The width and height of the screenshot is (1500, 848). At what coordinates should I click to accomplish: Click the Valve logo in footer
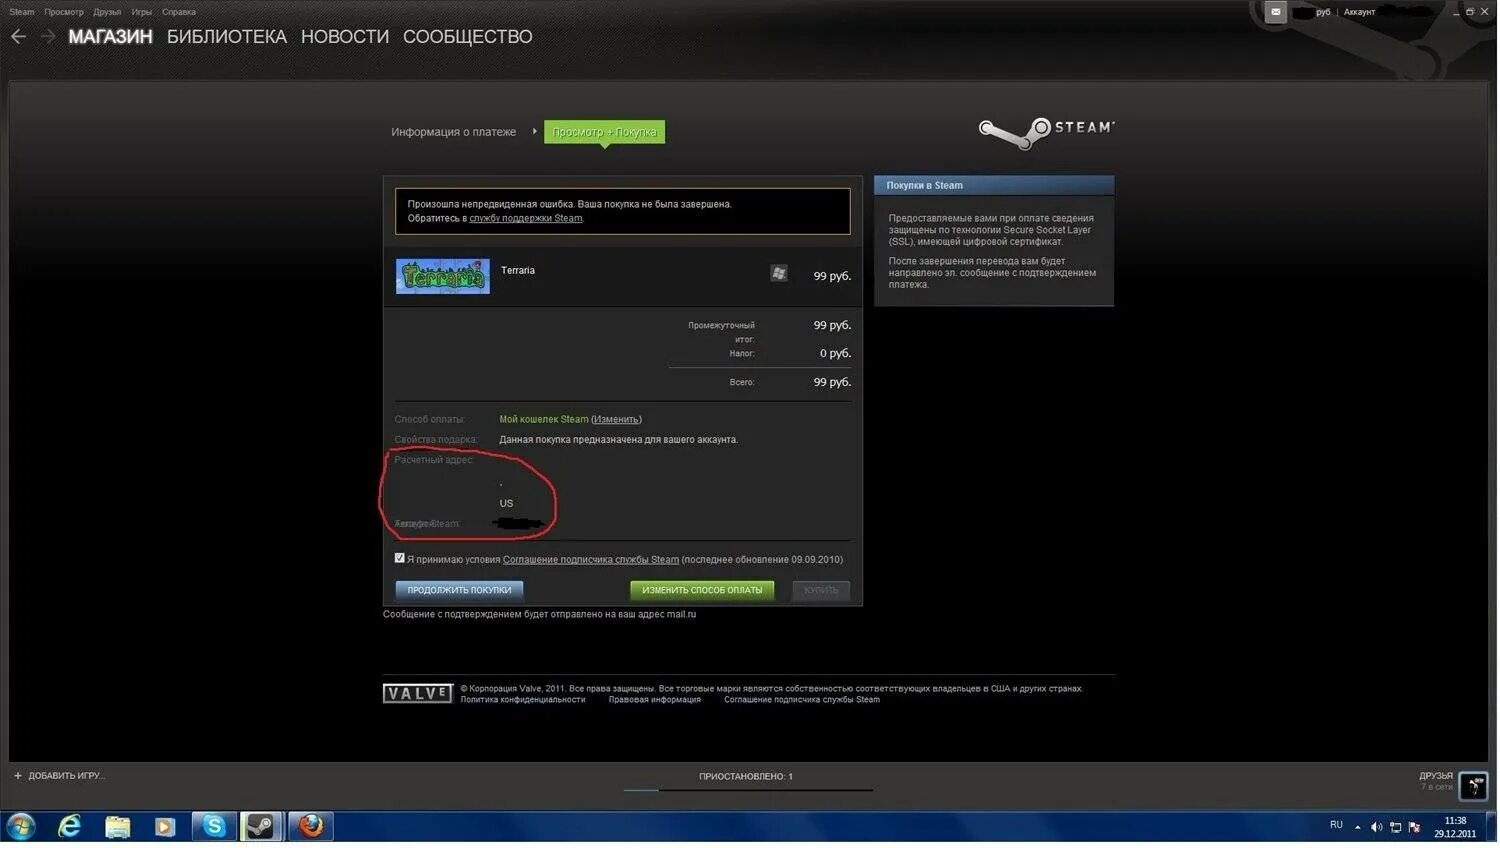click(418, 693)
